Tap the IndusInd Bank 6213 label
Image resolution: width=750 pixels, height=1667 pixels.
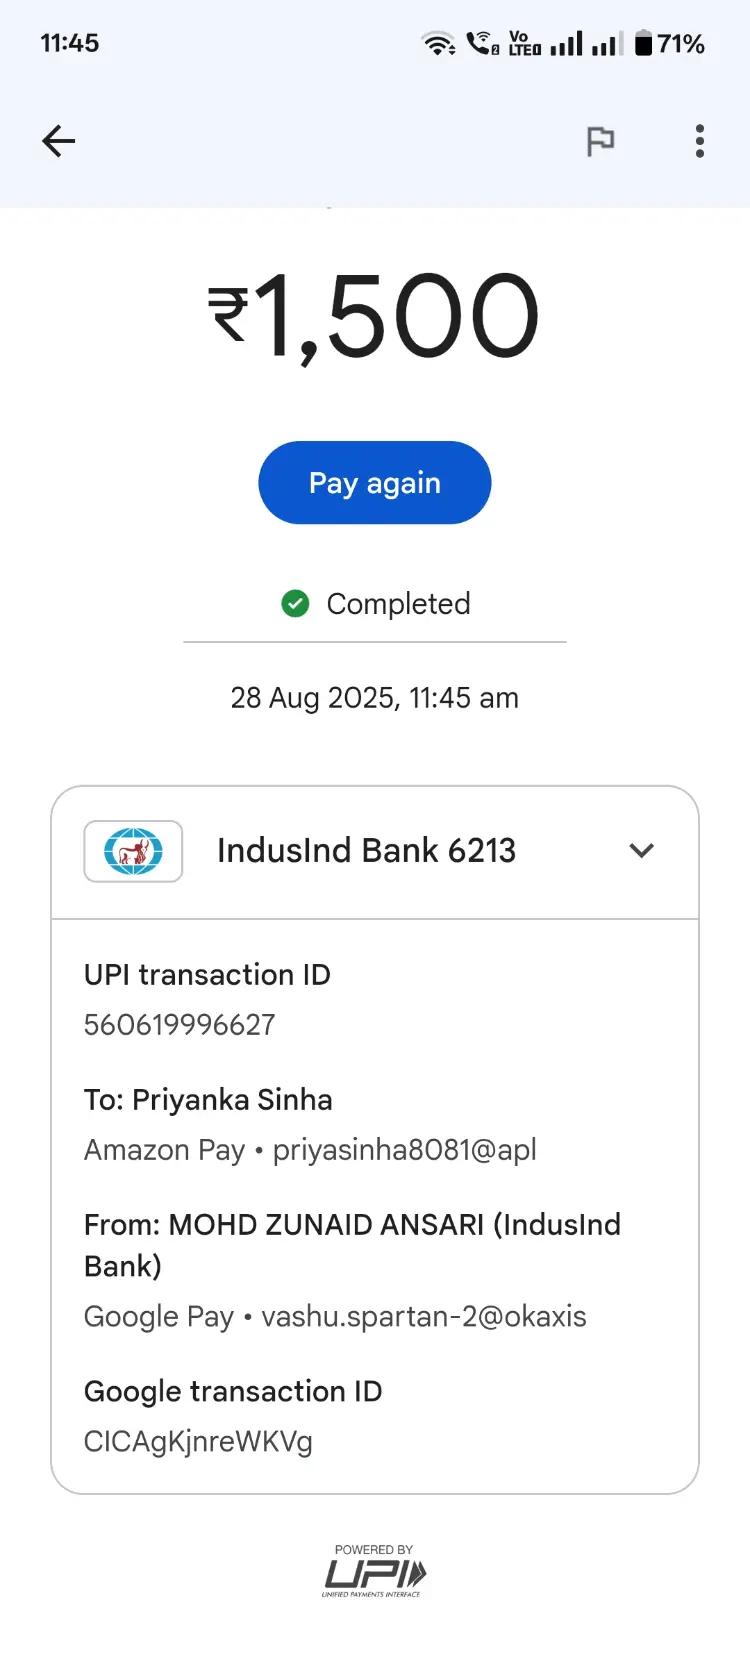coord(366,851)
